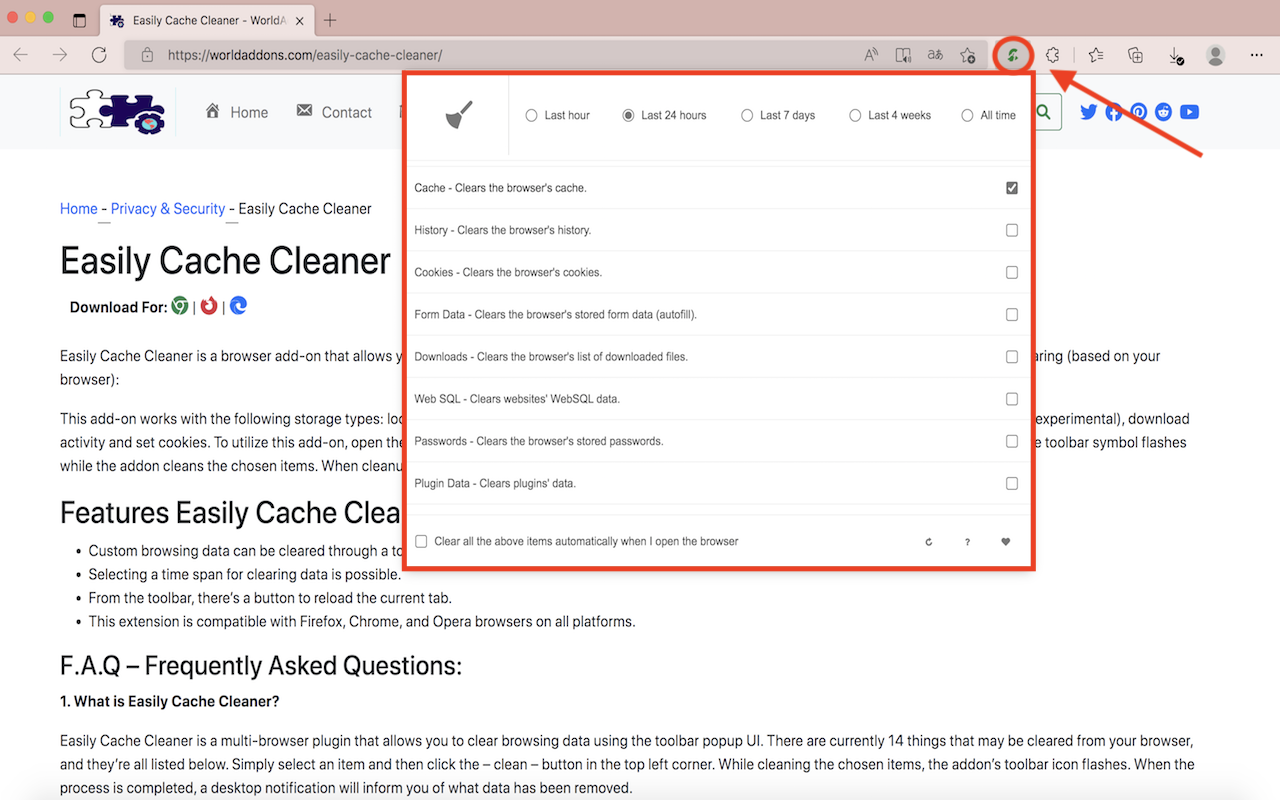This screenshot has width=1280, height=800.
Task: Go back to previous page
Action: pyautogui.click(x=21, y=55)
